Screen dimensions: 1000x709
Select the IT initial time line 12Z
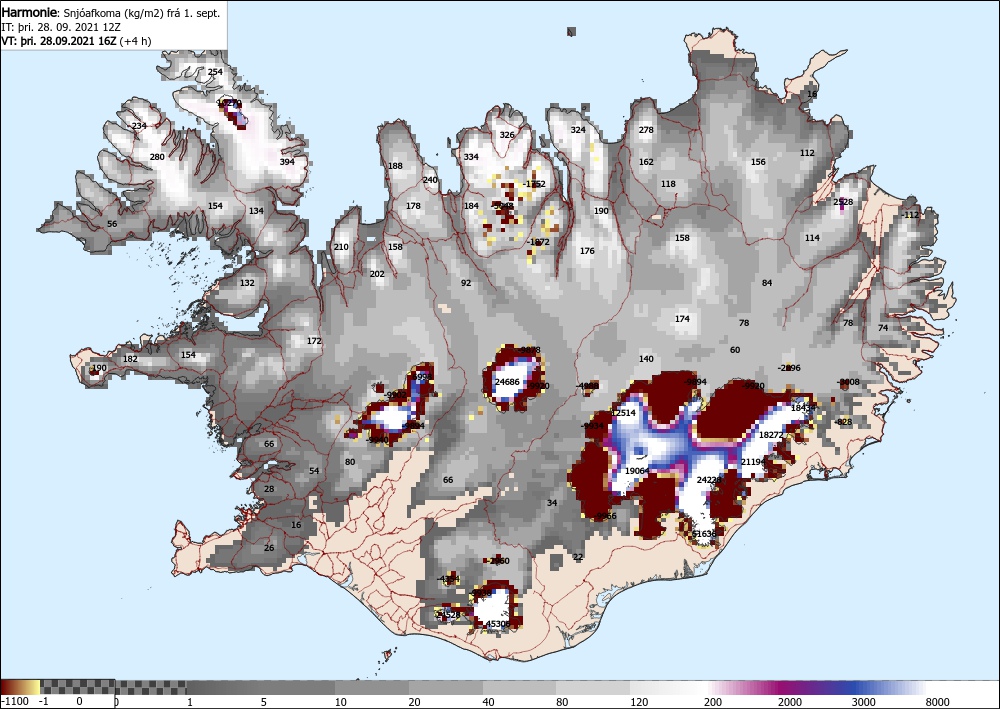point(61,27)
